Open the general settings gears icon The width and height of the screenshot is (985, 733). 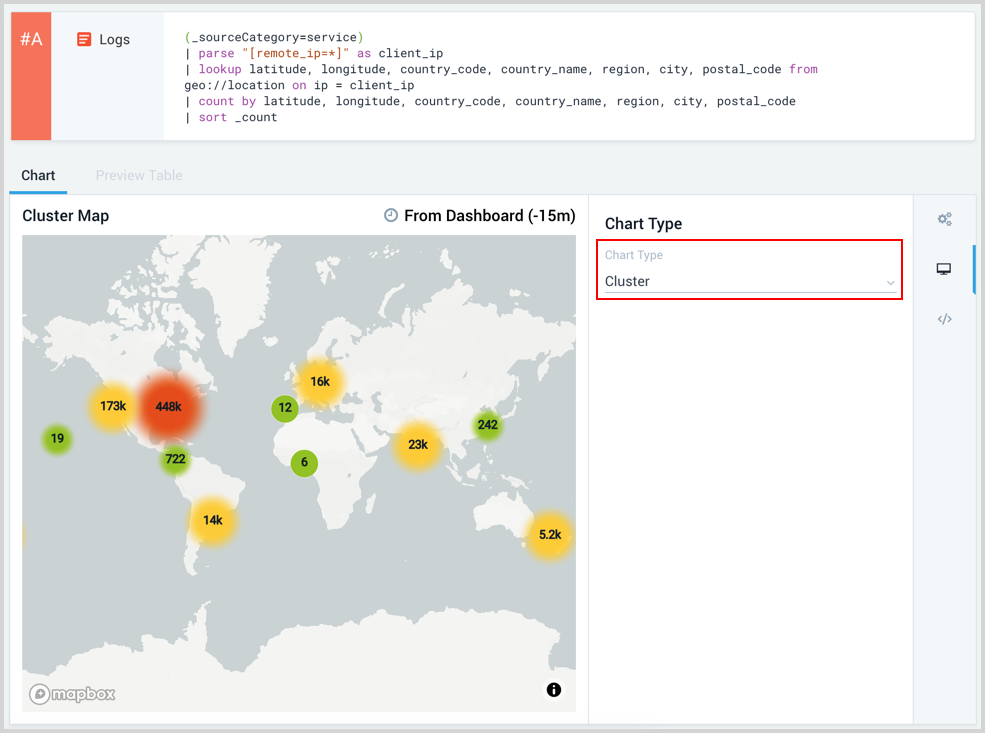point(944,219)
